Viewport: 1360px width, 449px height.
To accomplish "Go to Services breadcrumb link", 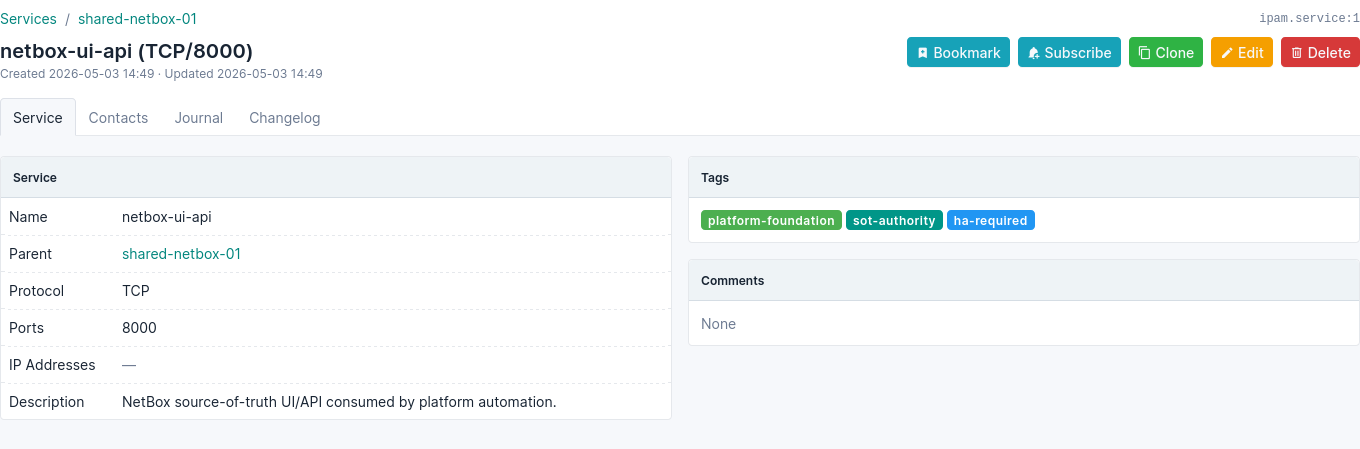I will tap(28, 18).
